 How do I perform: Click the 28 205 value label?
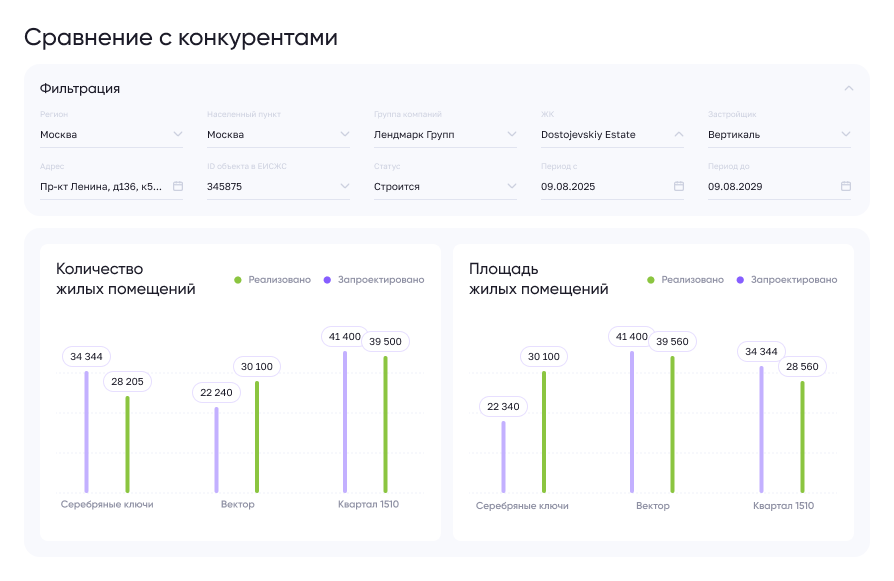coord(127,381)
